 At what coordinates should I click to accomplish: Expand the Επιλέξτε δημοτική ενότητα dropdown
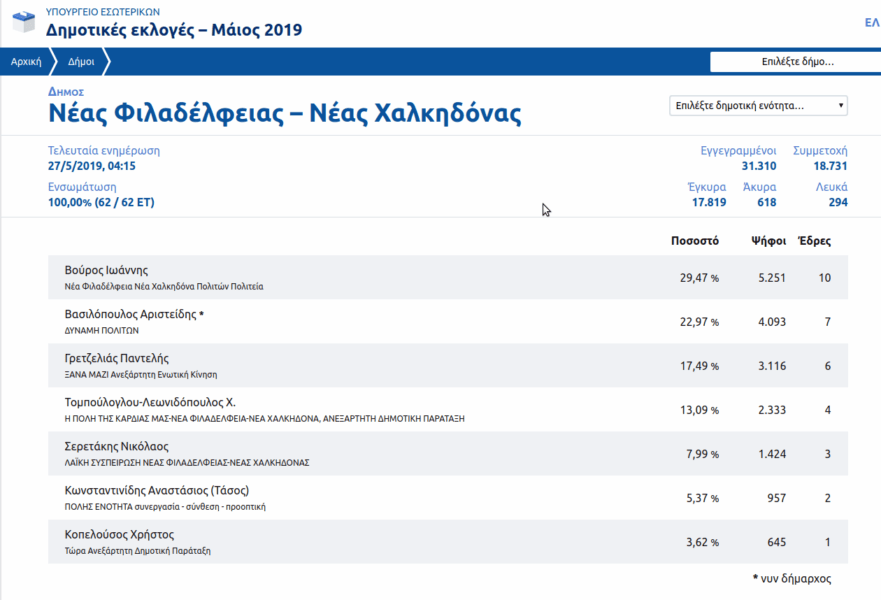pos(758,105)
